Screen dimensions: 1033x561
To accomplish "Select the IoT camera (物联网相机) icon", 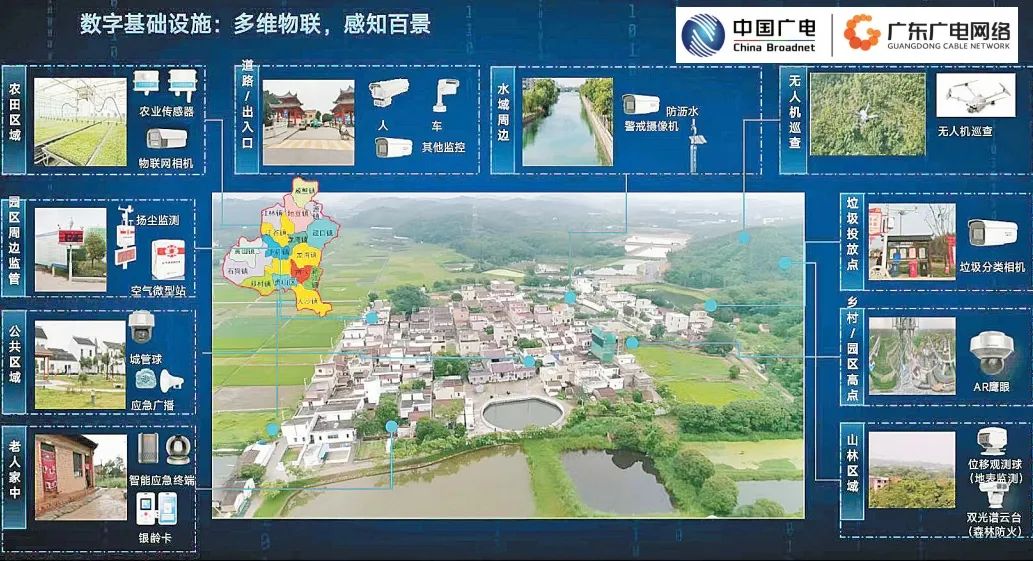I will (166, 139).
